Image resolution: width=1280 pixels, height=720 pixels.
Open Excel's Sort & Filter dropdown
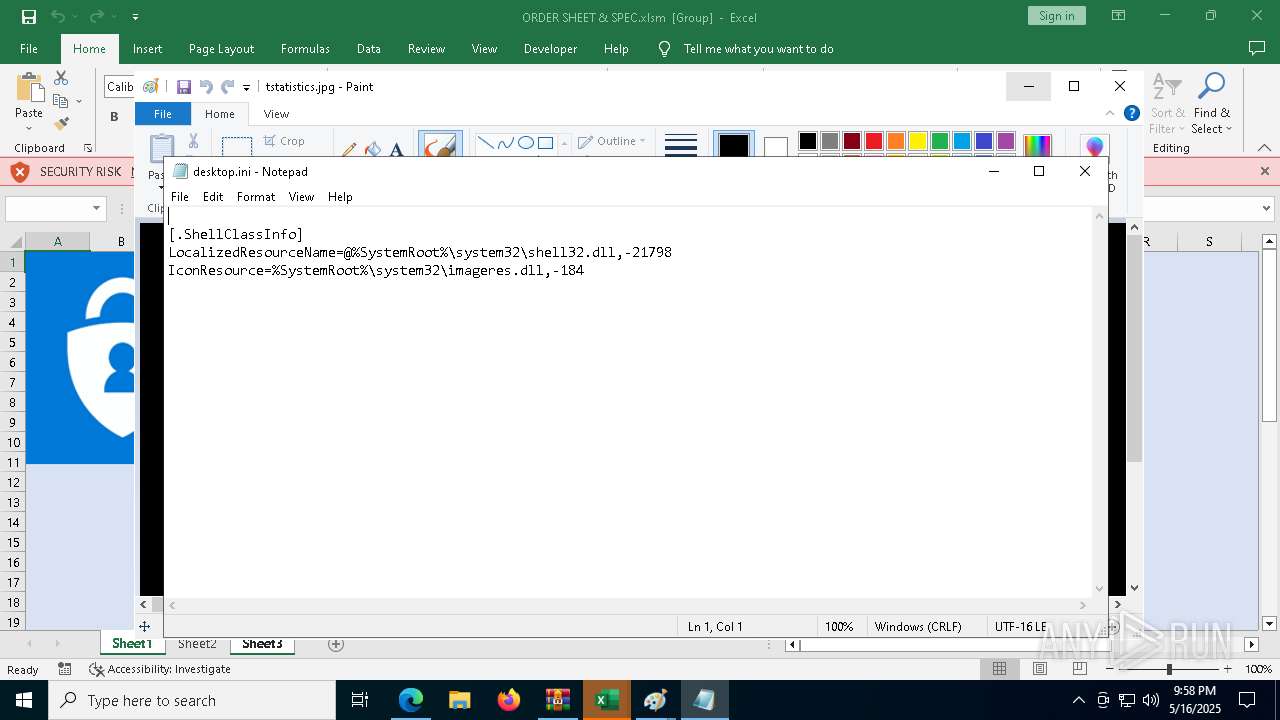point(1167,104)
